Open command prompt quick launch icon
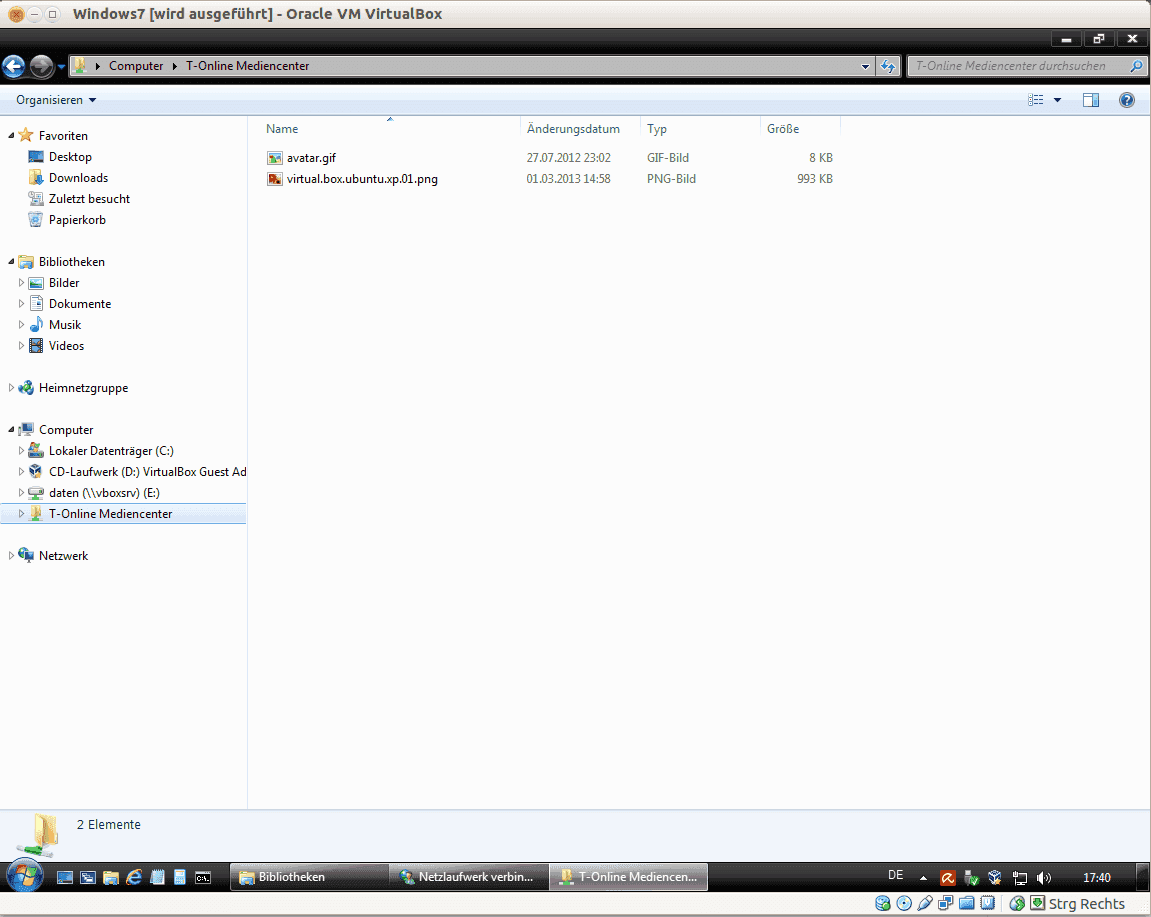The width and height of the screenshot is (1151, 917). tap(203, 877)
